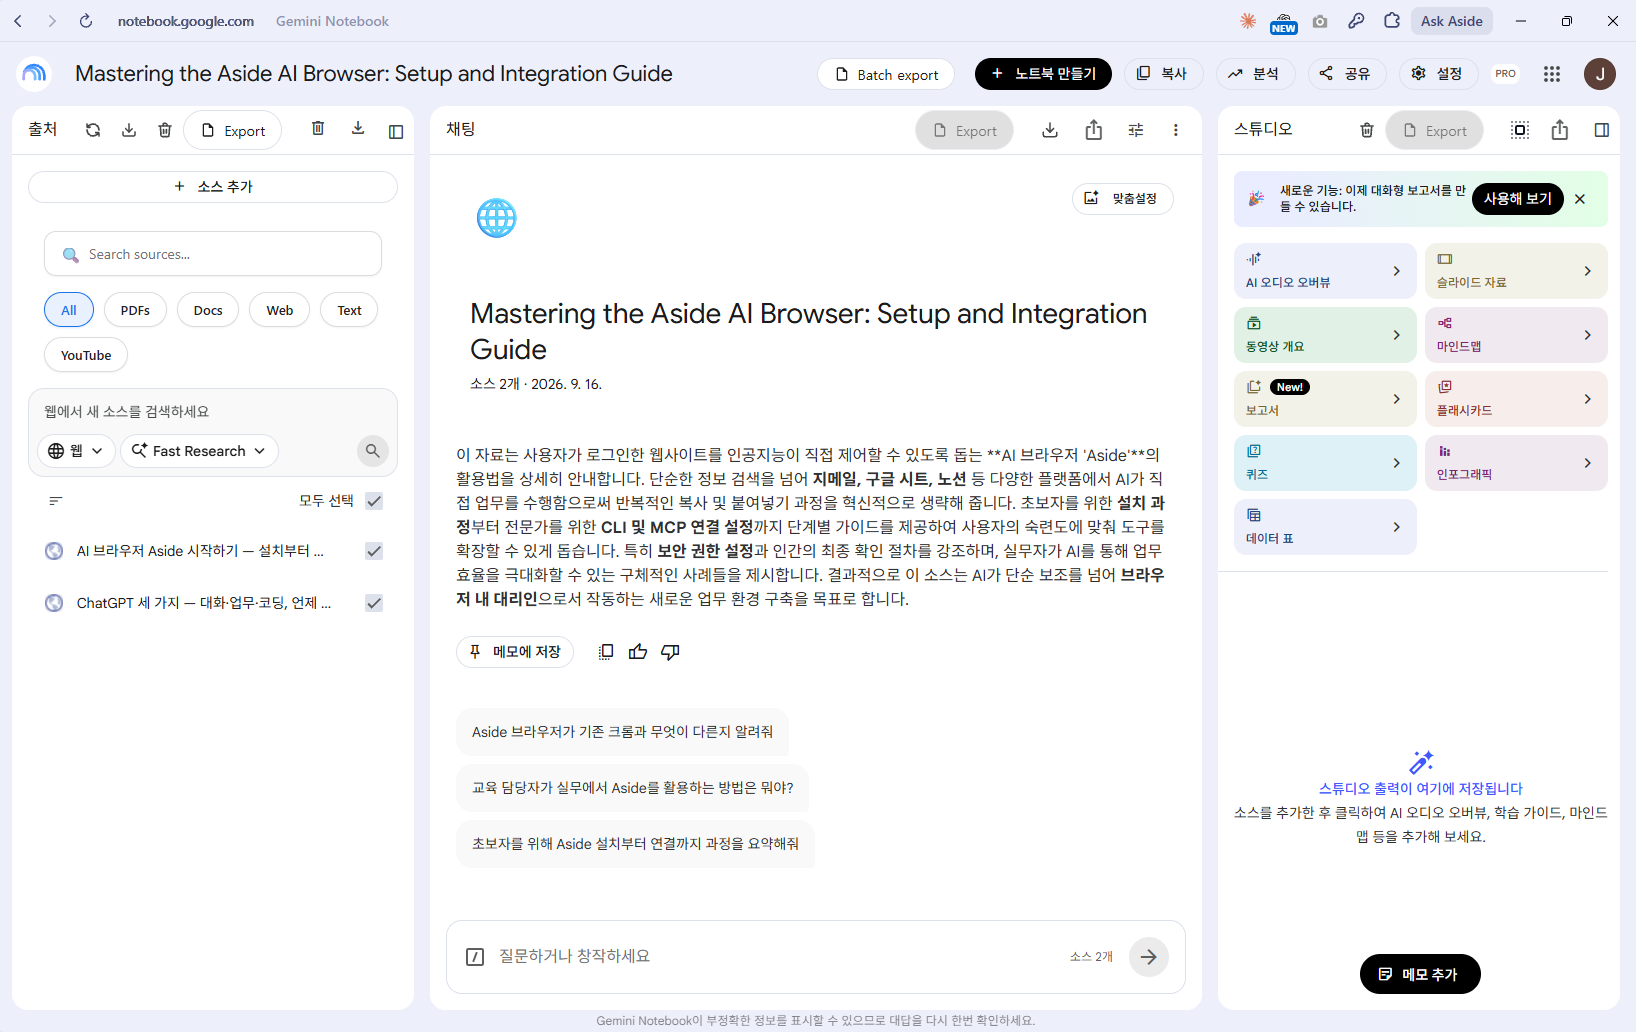The image size is (1636, 1032).
Task: Select the All source filter chip
Action: pyautogui.click(x=69, y=310)
